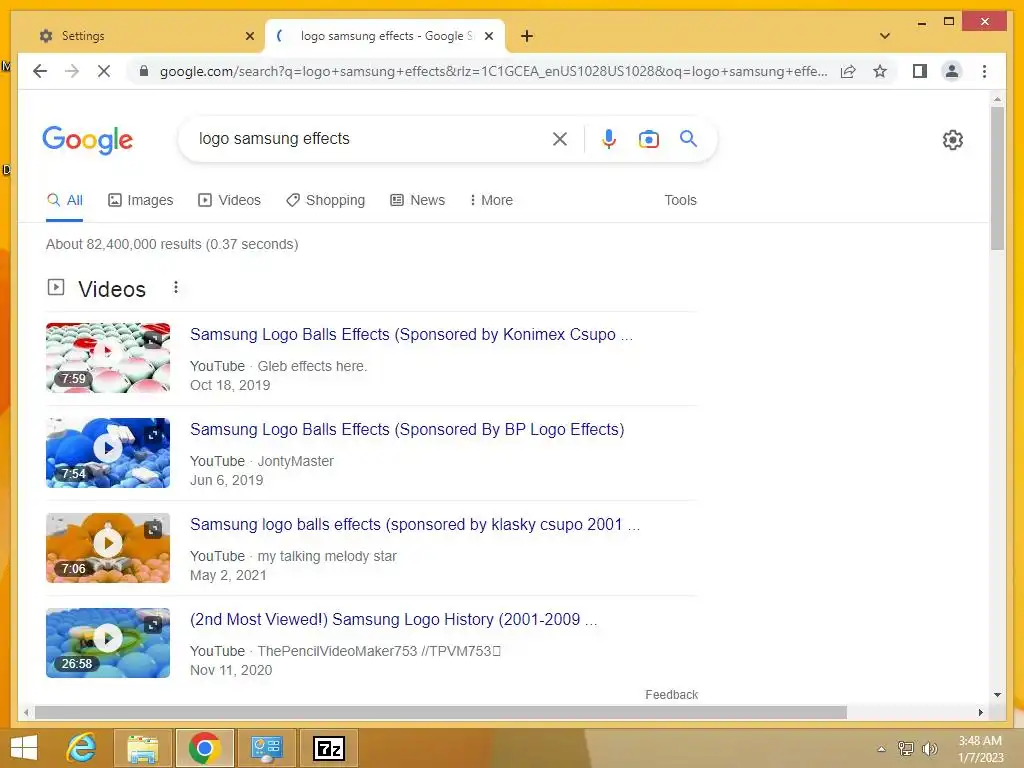
Task: Go to Google homepage logo
Action: [x=88, y=140]
